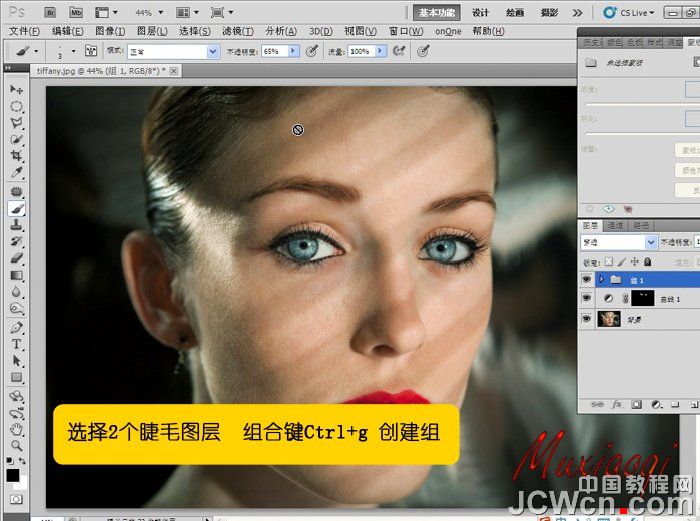Open Mini Bridge via Mb icon

click(75, 12)
